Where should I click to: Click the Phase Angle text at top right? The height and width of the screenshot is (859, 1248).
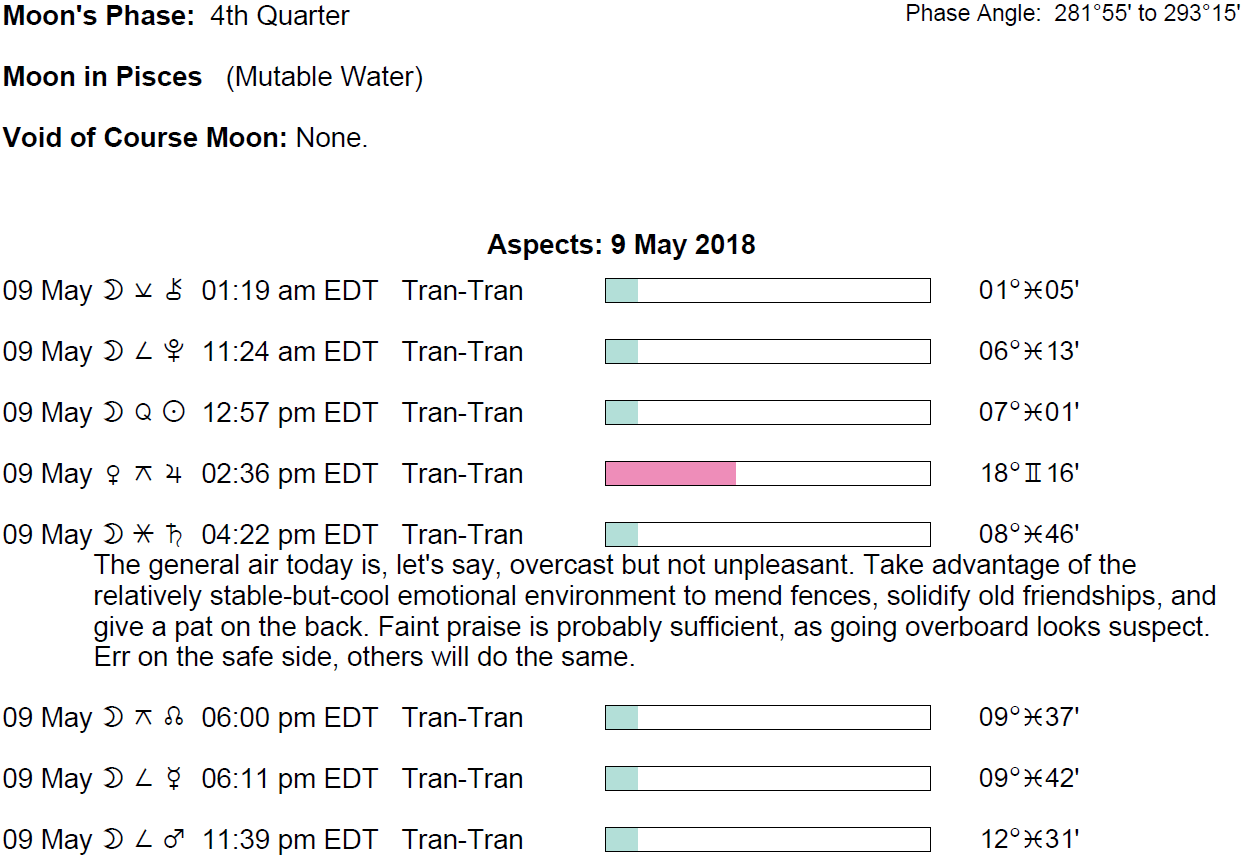click(x=1072, y=15)
